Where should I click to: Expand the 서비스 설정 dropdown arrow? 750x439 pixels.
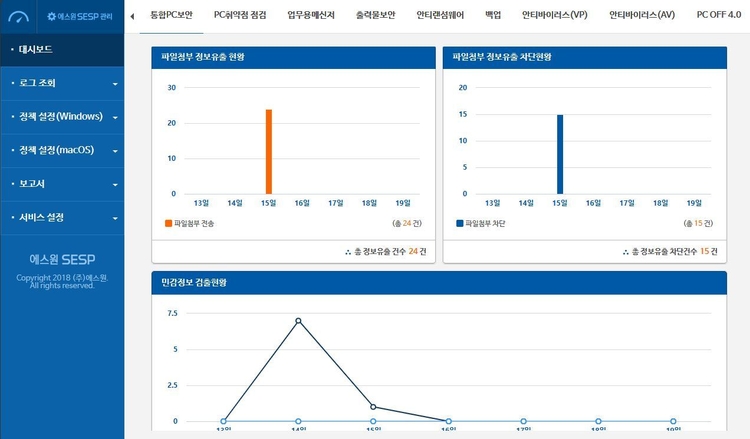115,219
